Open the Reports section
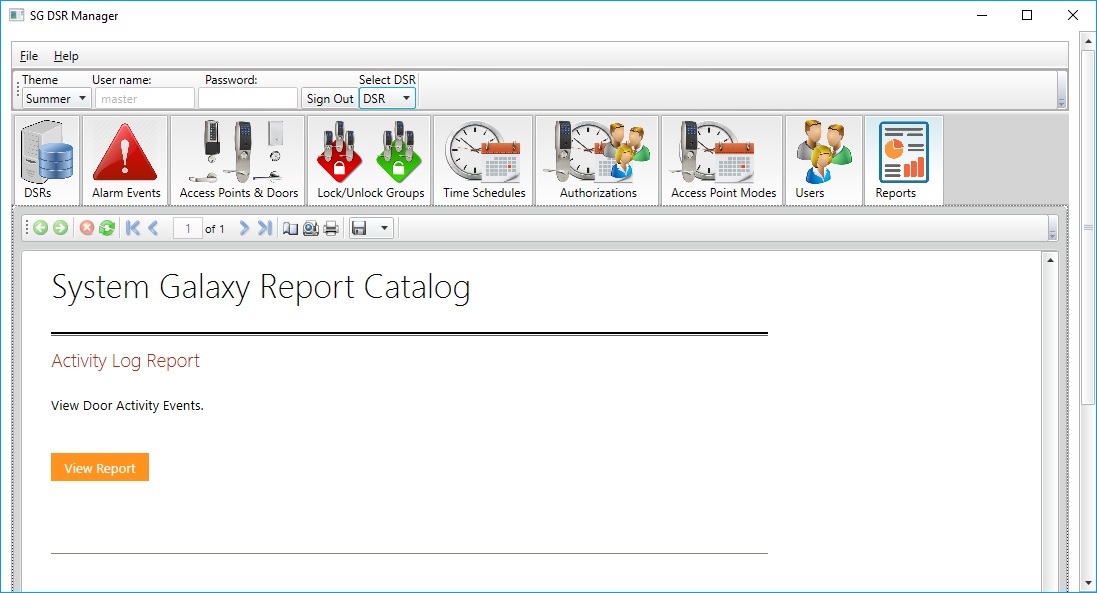Screen dimensions: 1097x593 [x=904, y=160]
